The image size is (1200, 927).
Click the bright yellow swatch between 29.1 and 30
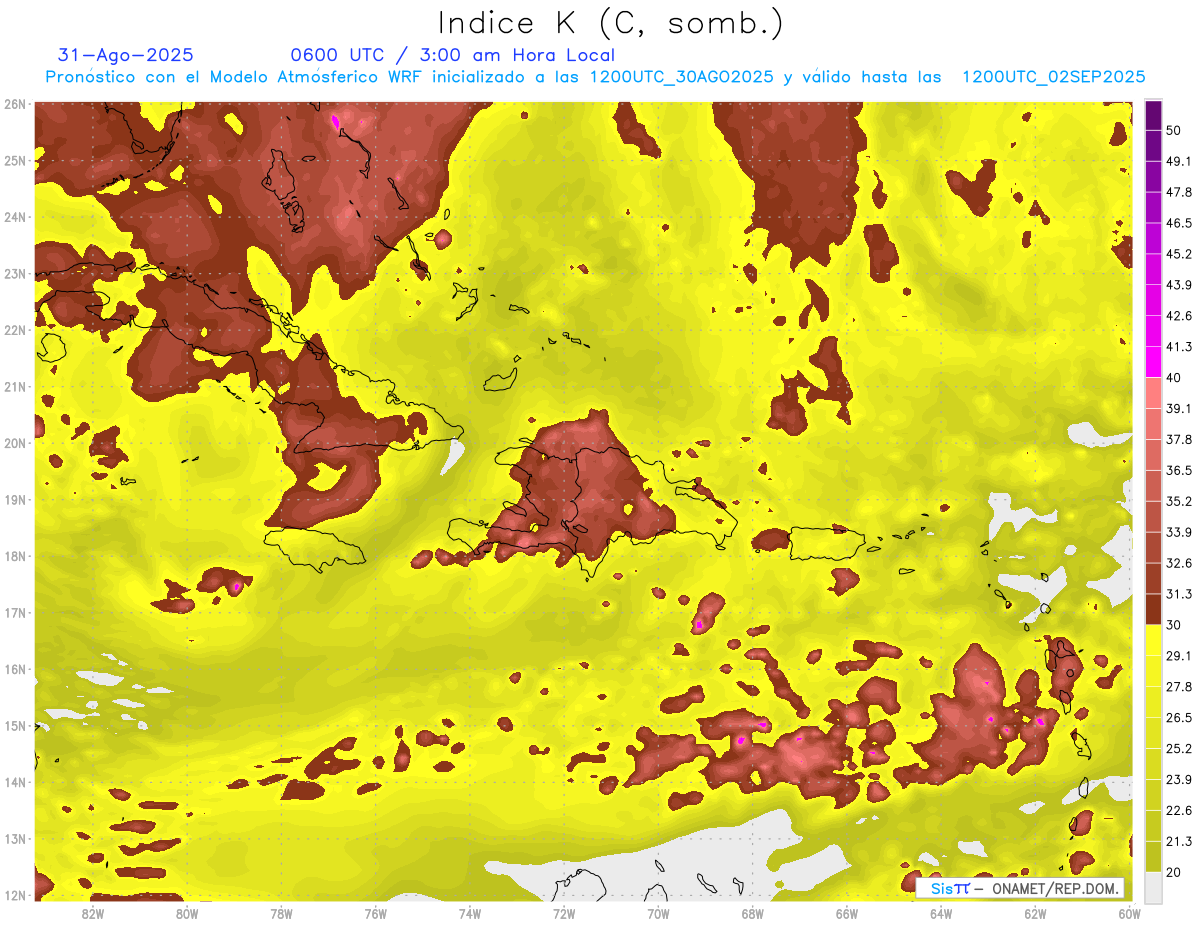coord(1154,640)
